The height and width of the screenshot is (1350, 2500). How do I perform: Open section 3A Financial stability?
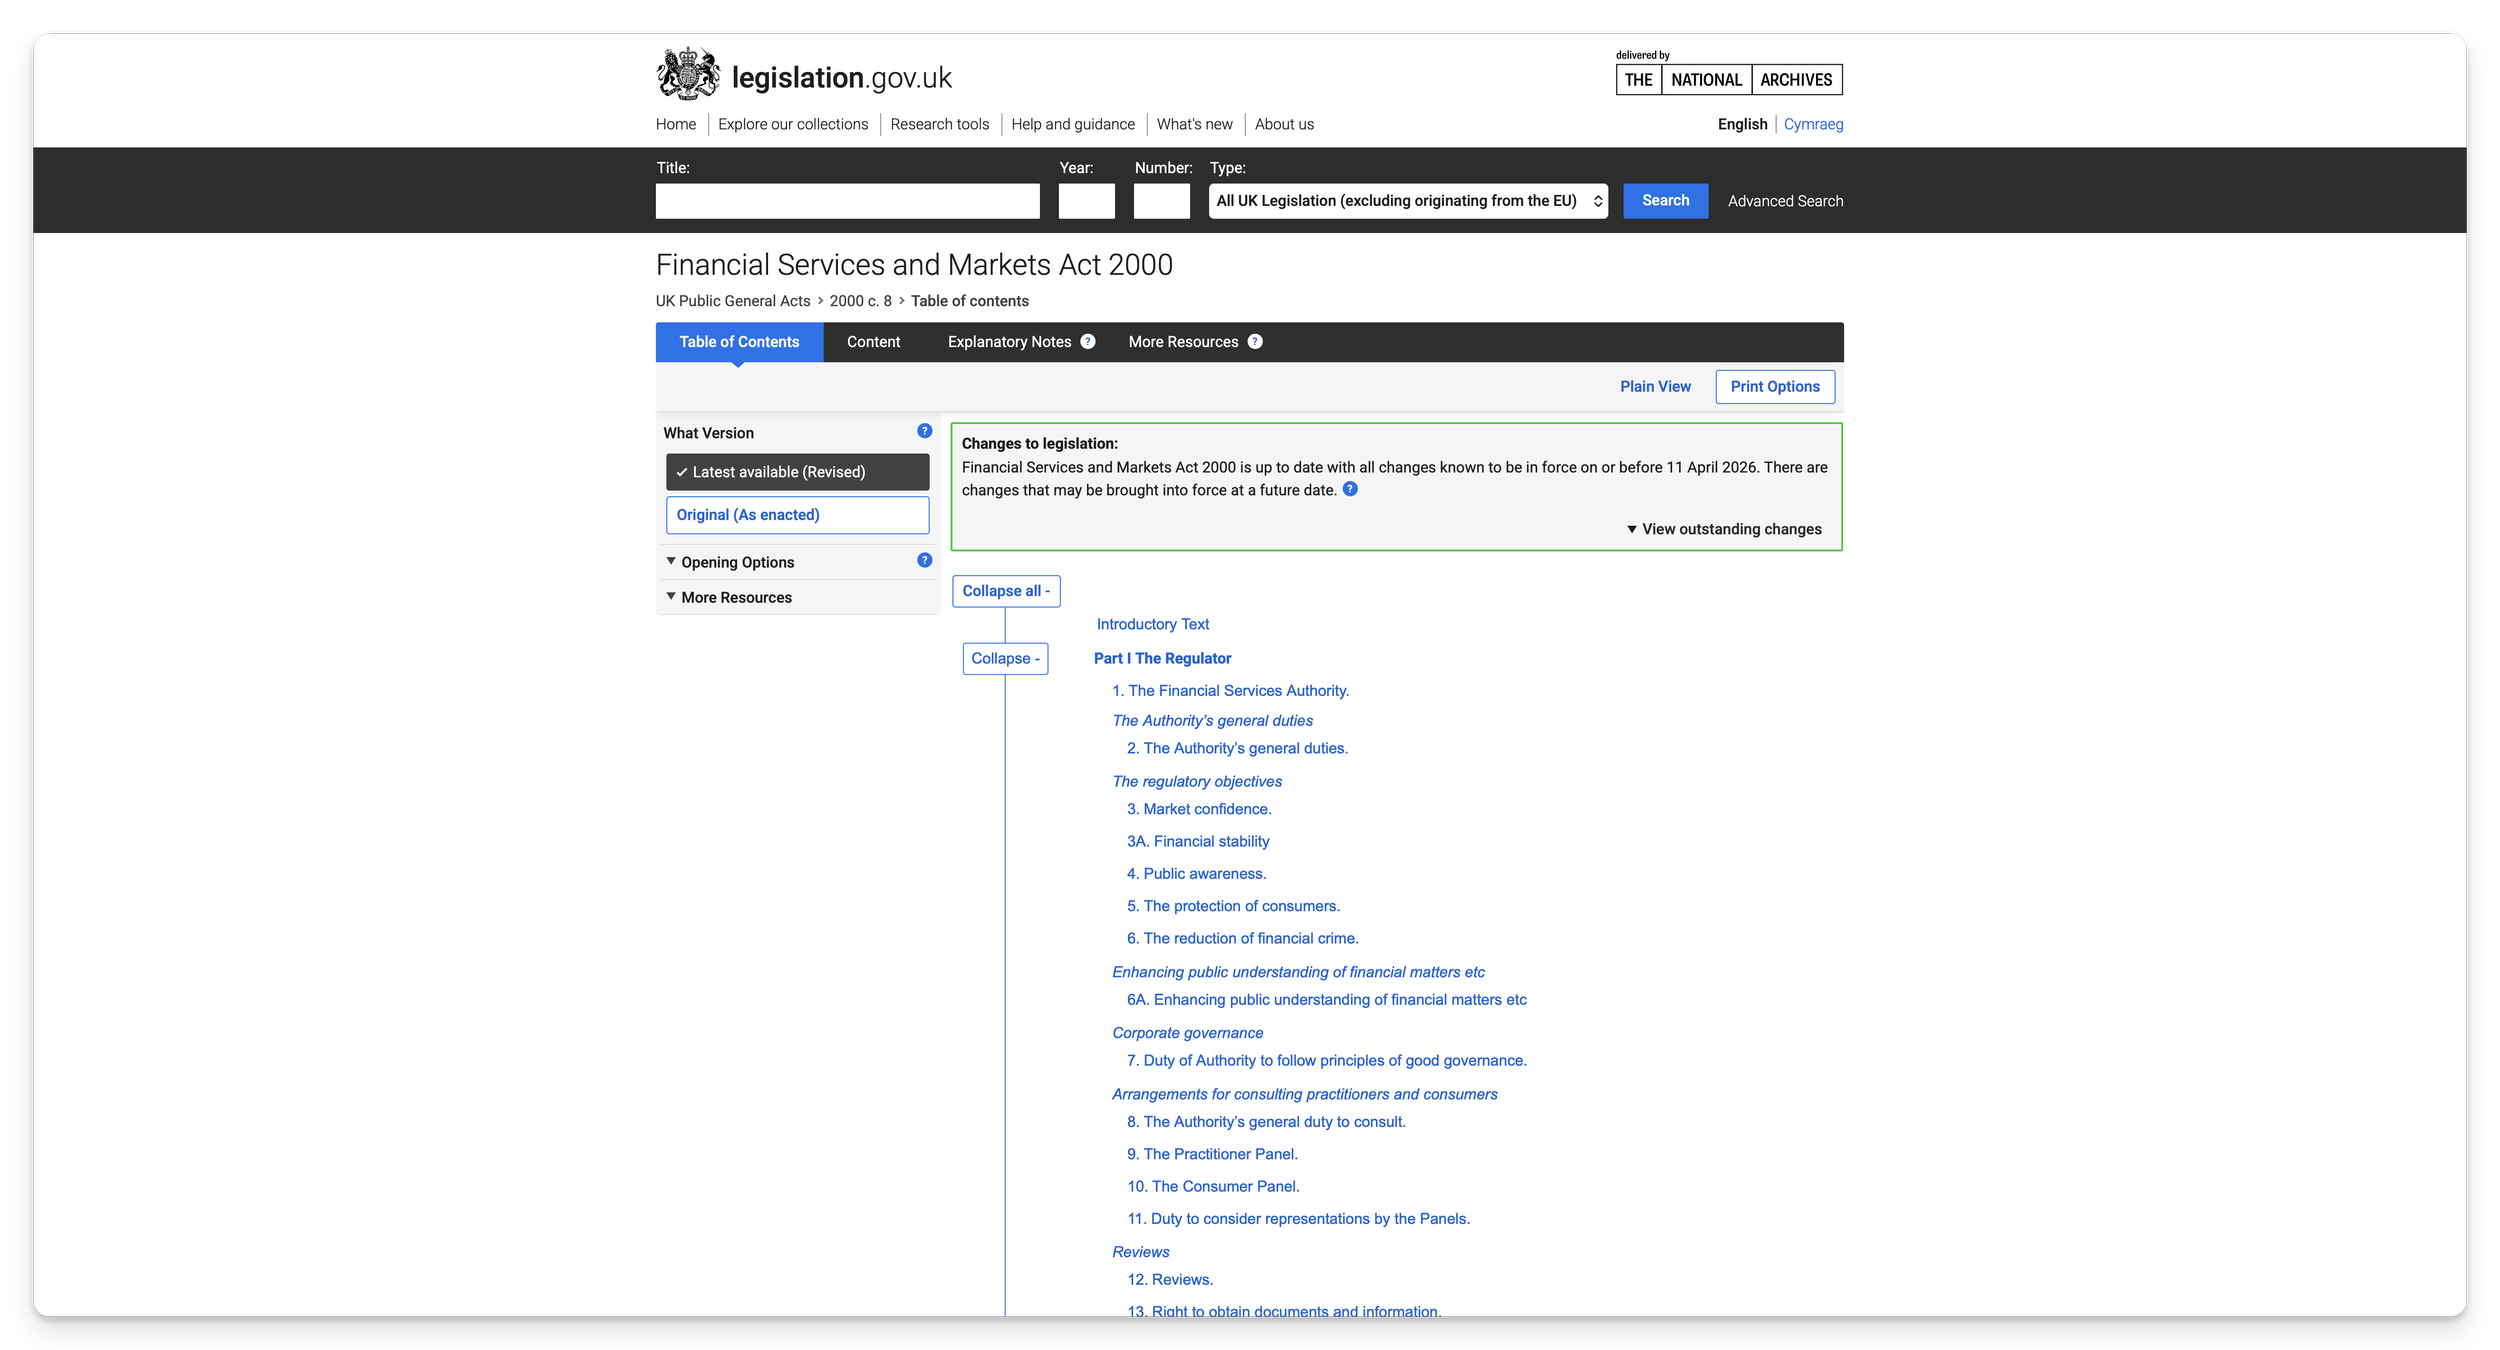point(1197,841)
